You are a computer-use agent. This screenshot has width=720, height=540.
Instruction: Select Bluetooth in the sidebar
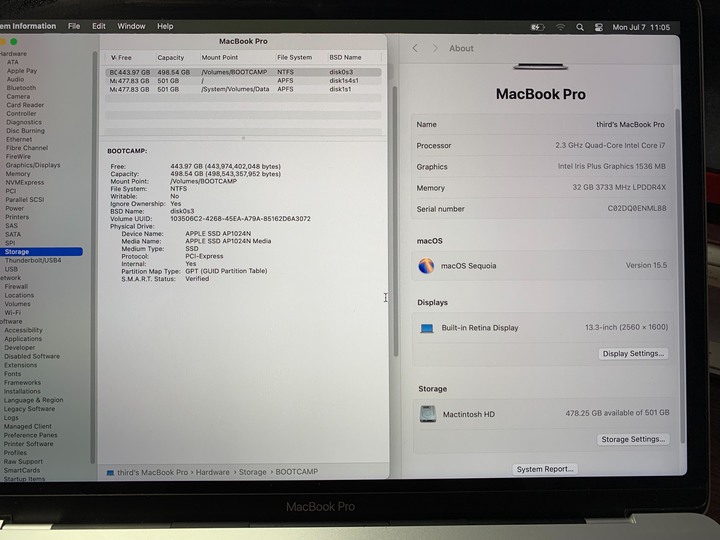coord(21,88)
